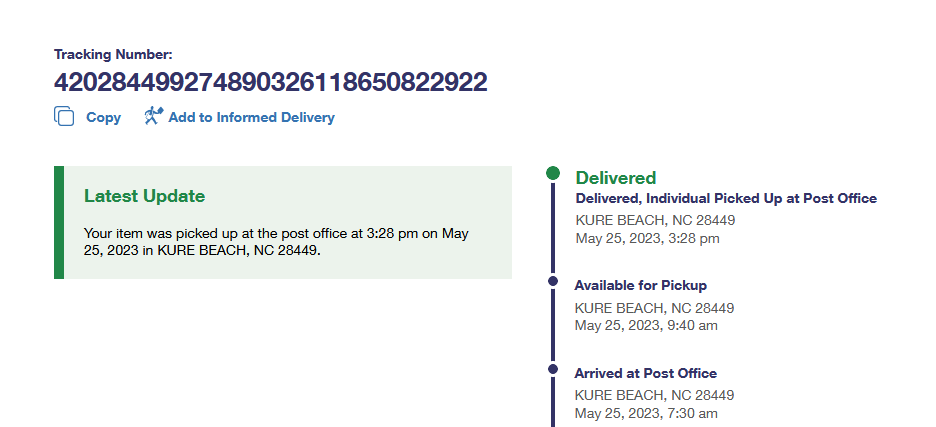Select the Available for Pickup timeline dot
Image resolution: width=936 pixels, height=427 pixels.
(553, 282)
